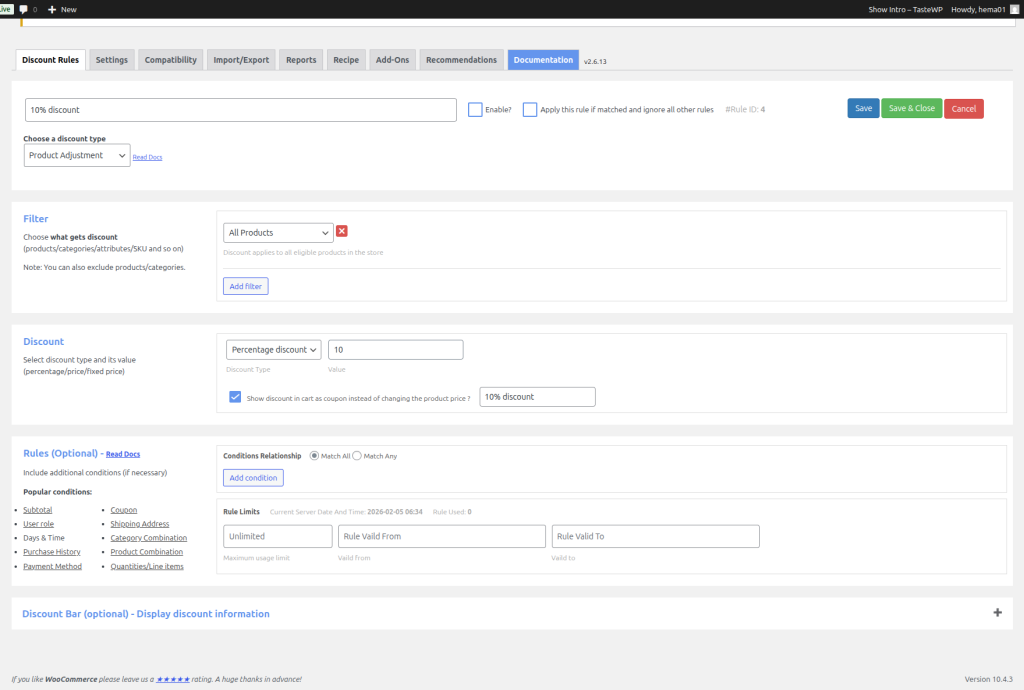Click the Rule Valid From field
Image resolution: width=1024 pixels, height=690 pixels.
(442, 537)
